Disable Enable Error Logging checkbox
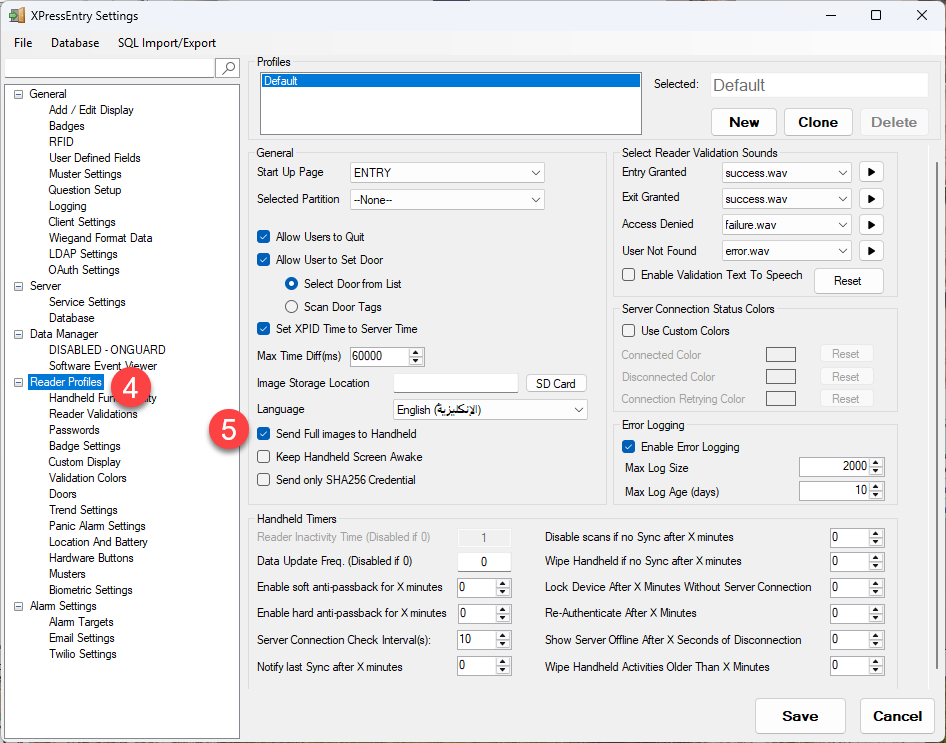 click(x=629, y=446)
